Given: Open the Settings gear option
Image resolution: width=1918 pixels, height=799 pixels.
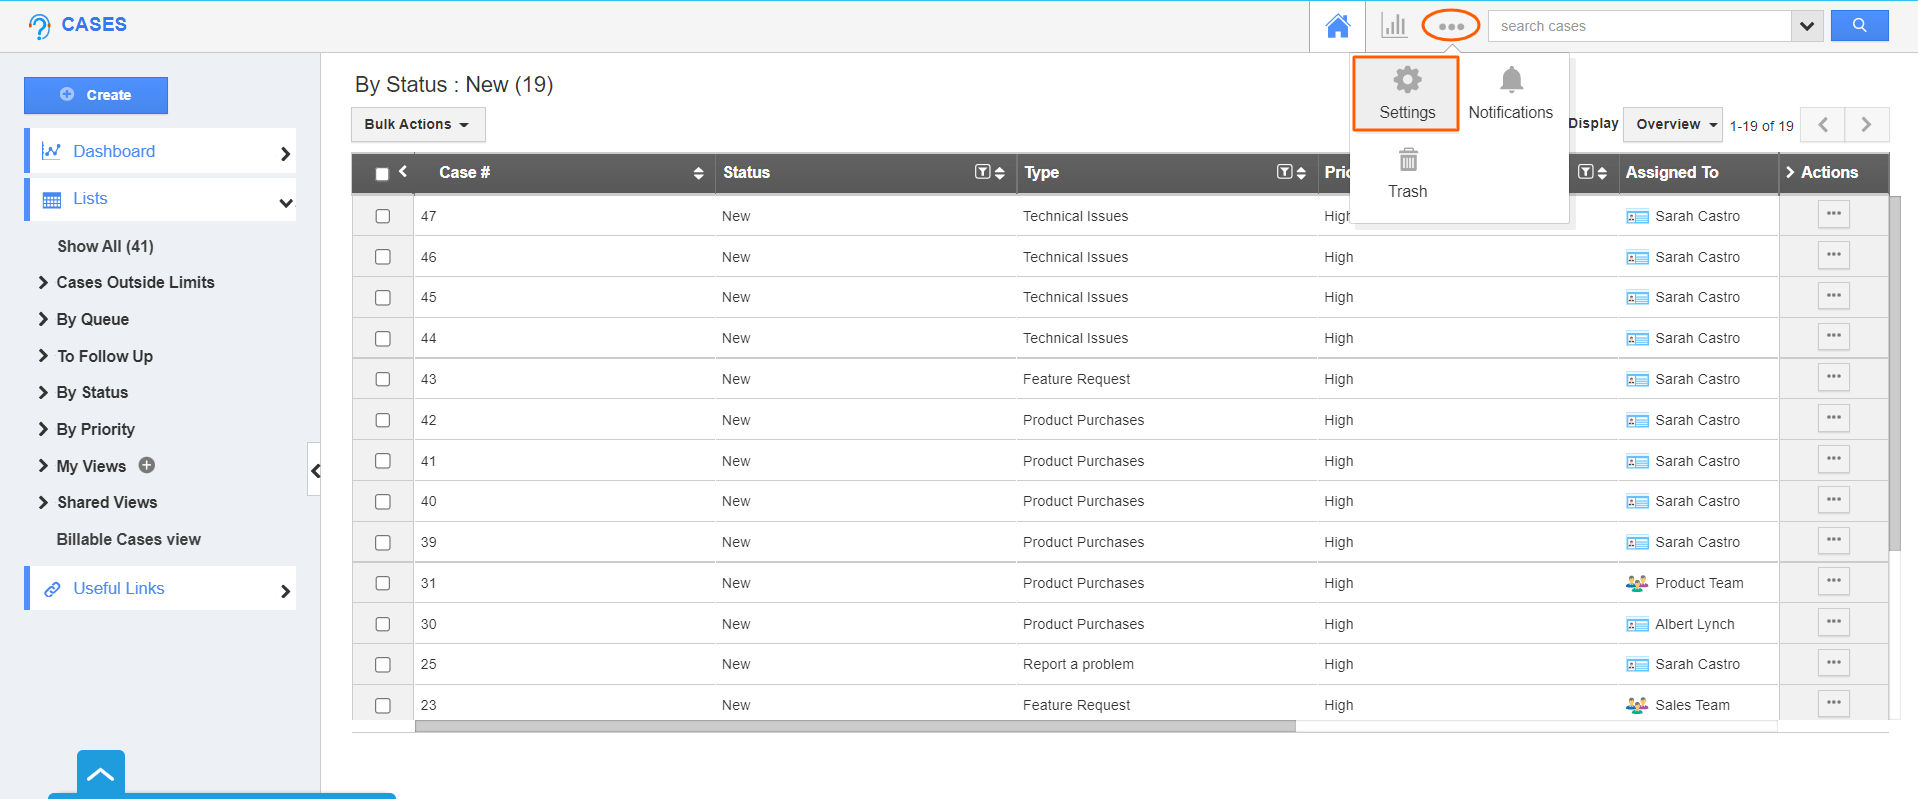Looking at the screenshot, I should pyautogui.click(x=1406, y=93).
